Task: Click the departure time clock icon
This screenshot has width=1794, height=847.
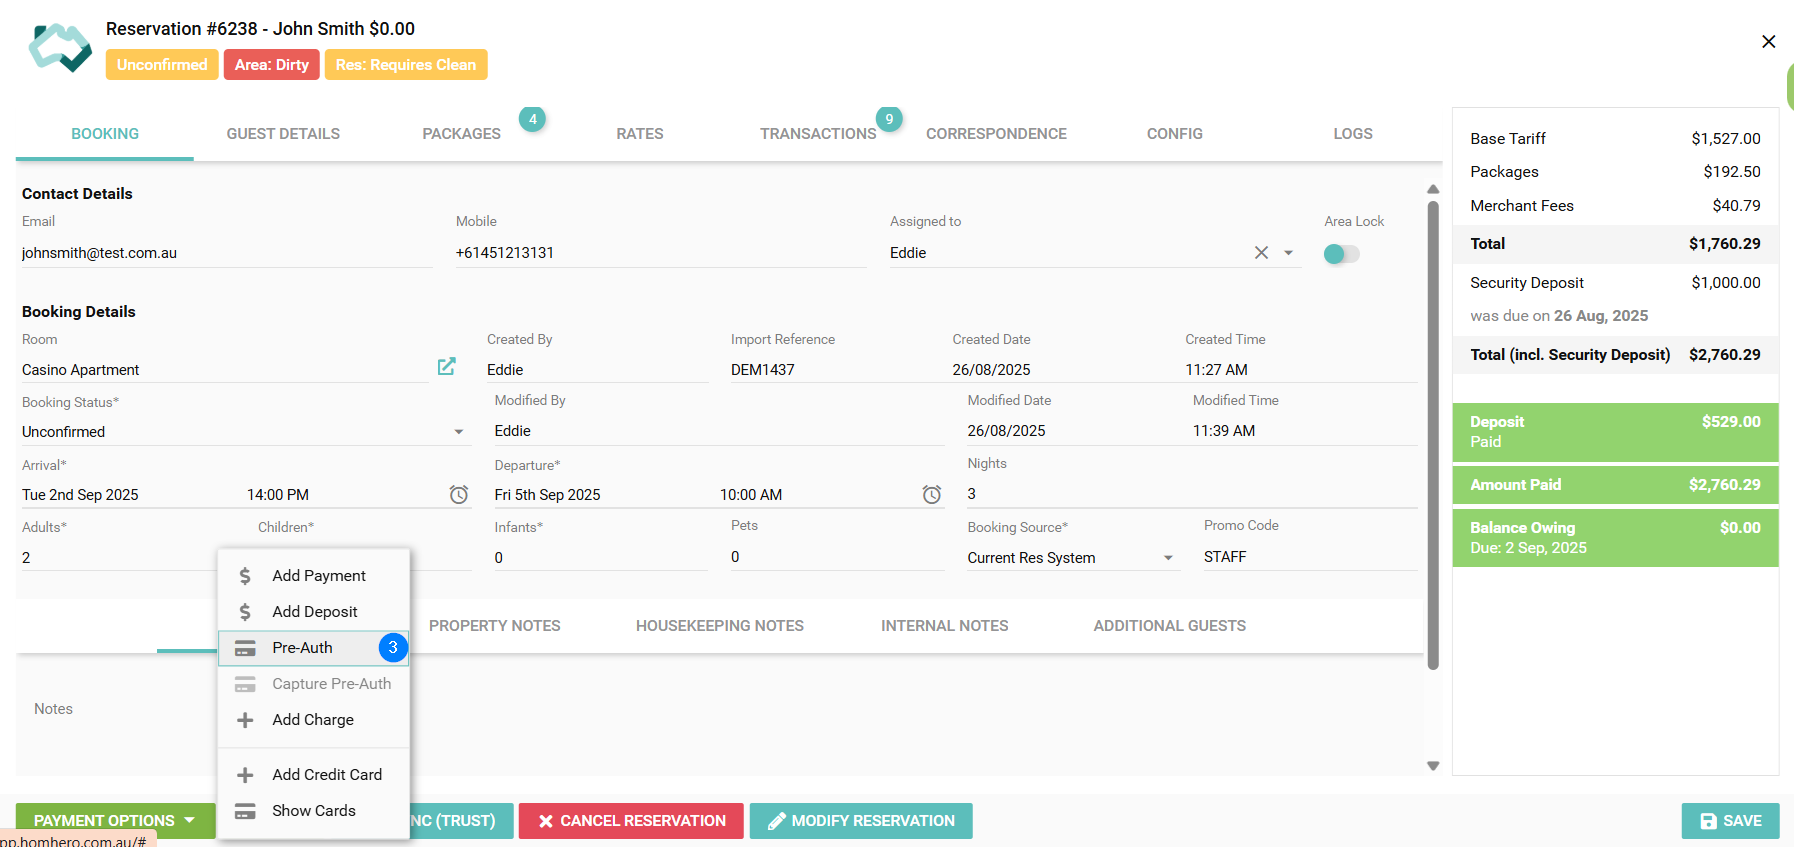Action: [x=931, y=495]
